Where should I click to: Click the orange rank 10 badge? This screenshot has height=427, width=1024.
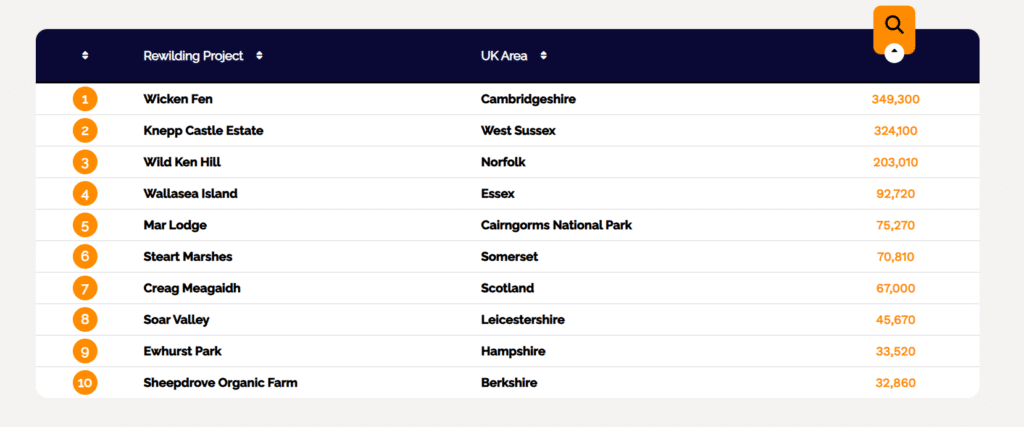click(x=85, y=383)
